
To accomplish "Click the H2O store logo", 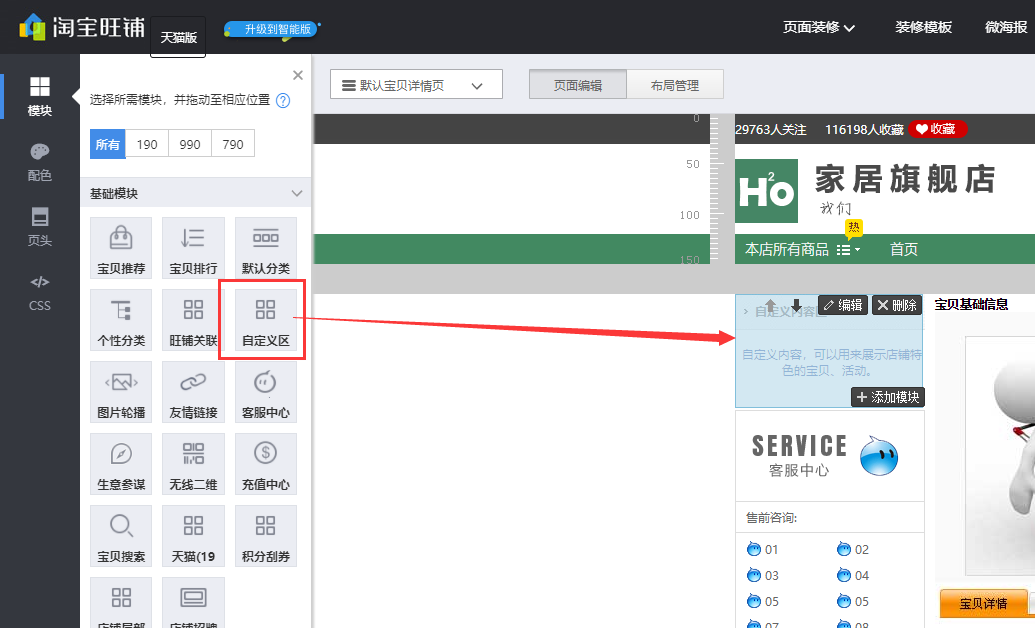I will [766, 191].
